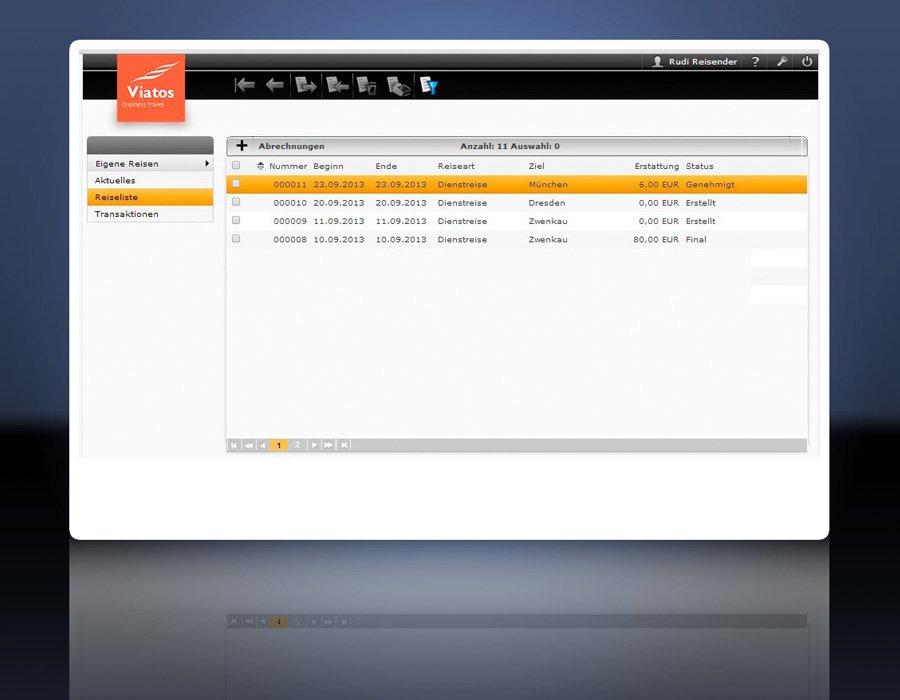Add new Abrechnung with plus icon
This screenshot has height=700, width=900.
coord(242,146)
